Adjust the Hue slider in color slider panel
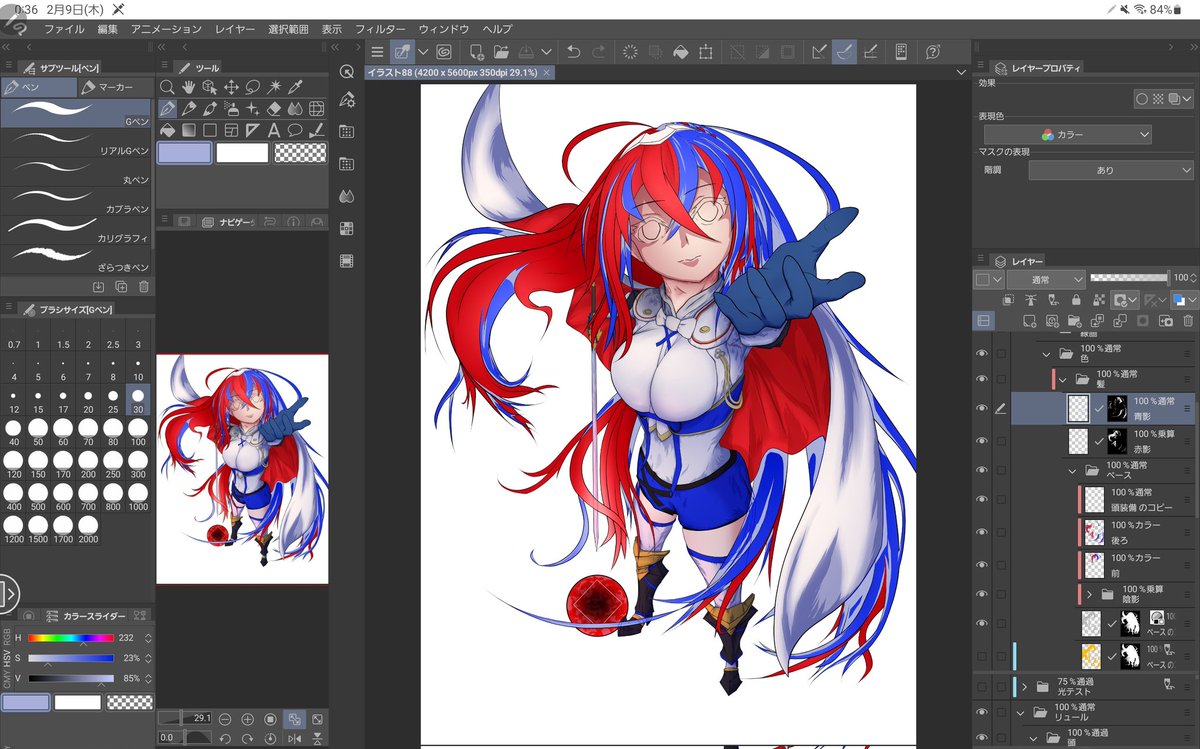 (70, 638)
